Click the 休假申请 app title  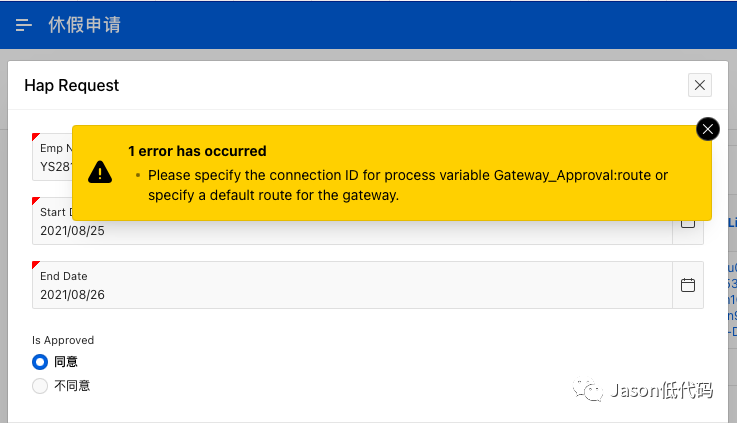85,25
